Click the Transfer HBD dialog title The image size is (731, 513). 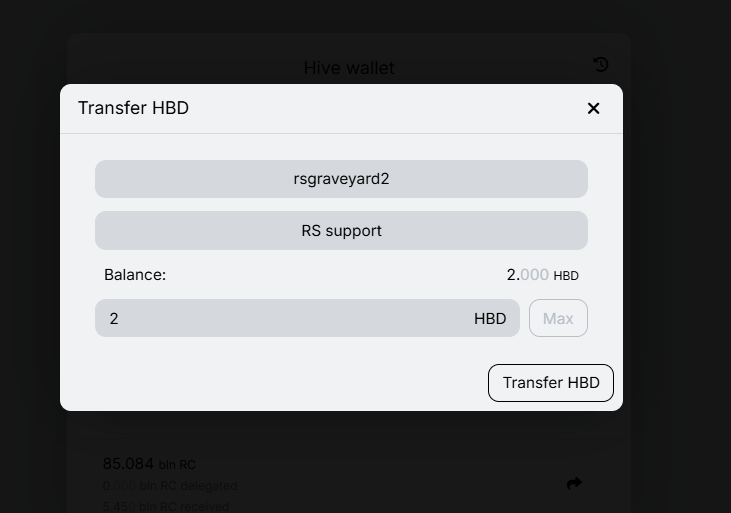click(133, 108)
